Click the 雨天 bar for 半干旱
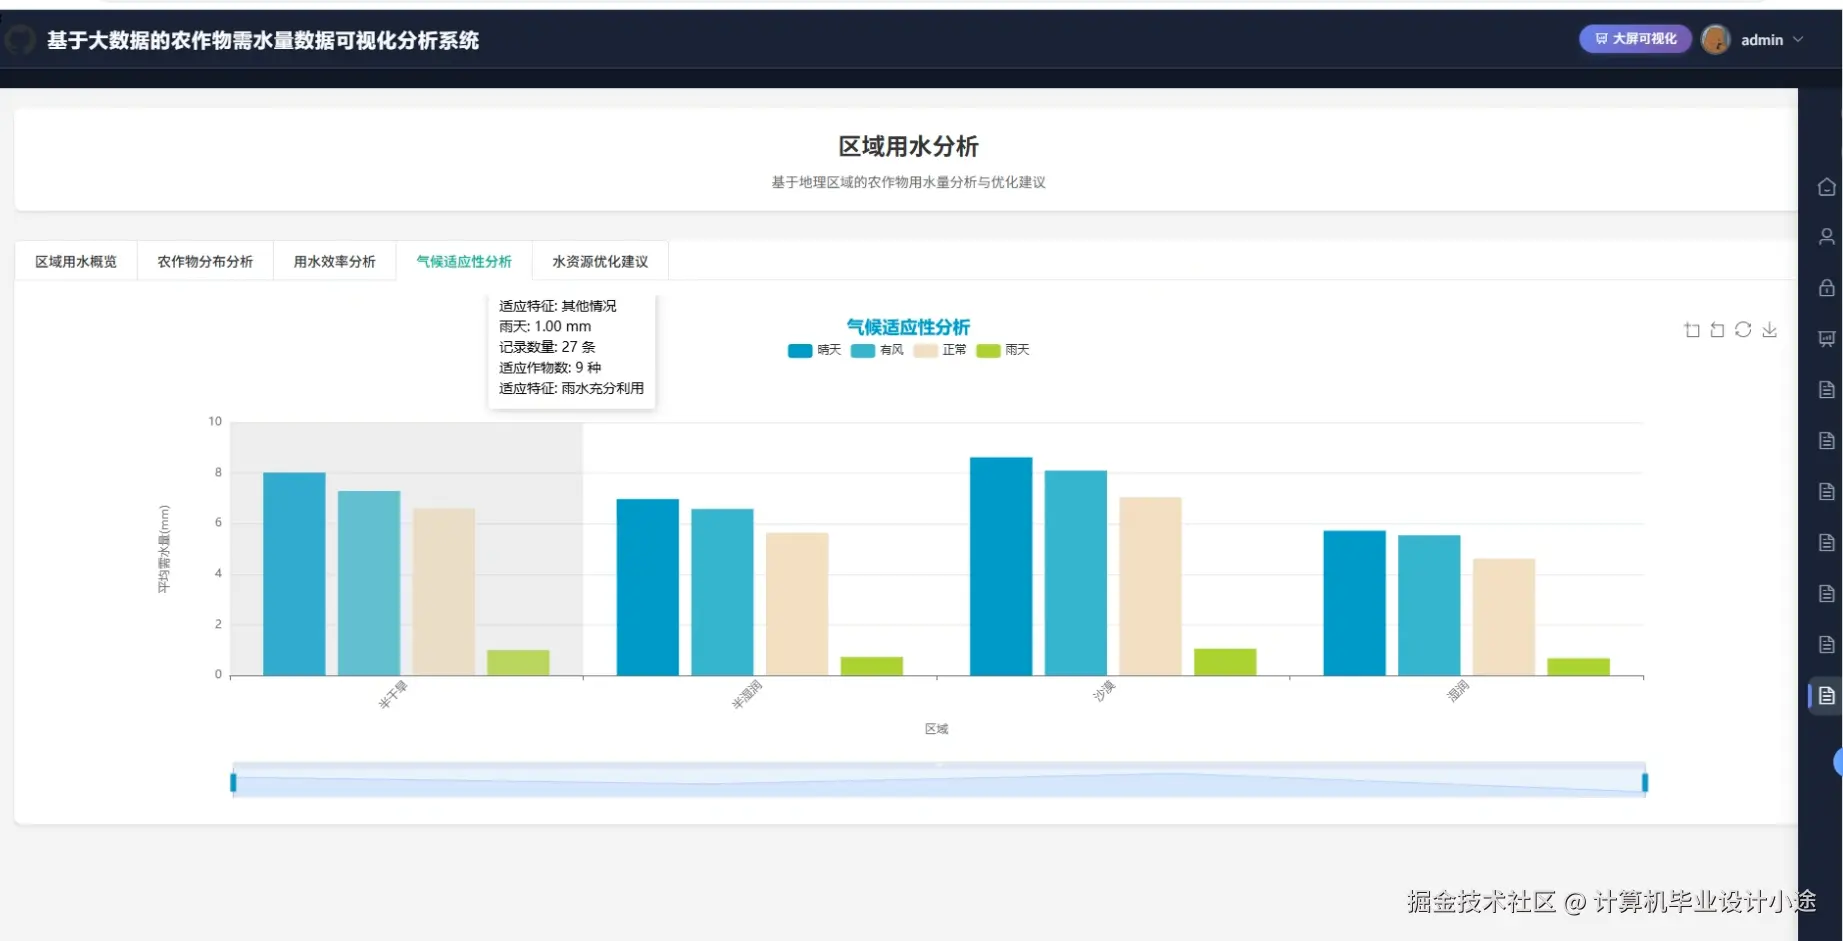Viewport: 1843px width, 941px height. (518, 663)
